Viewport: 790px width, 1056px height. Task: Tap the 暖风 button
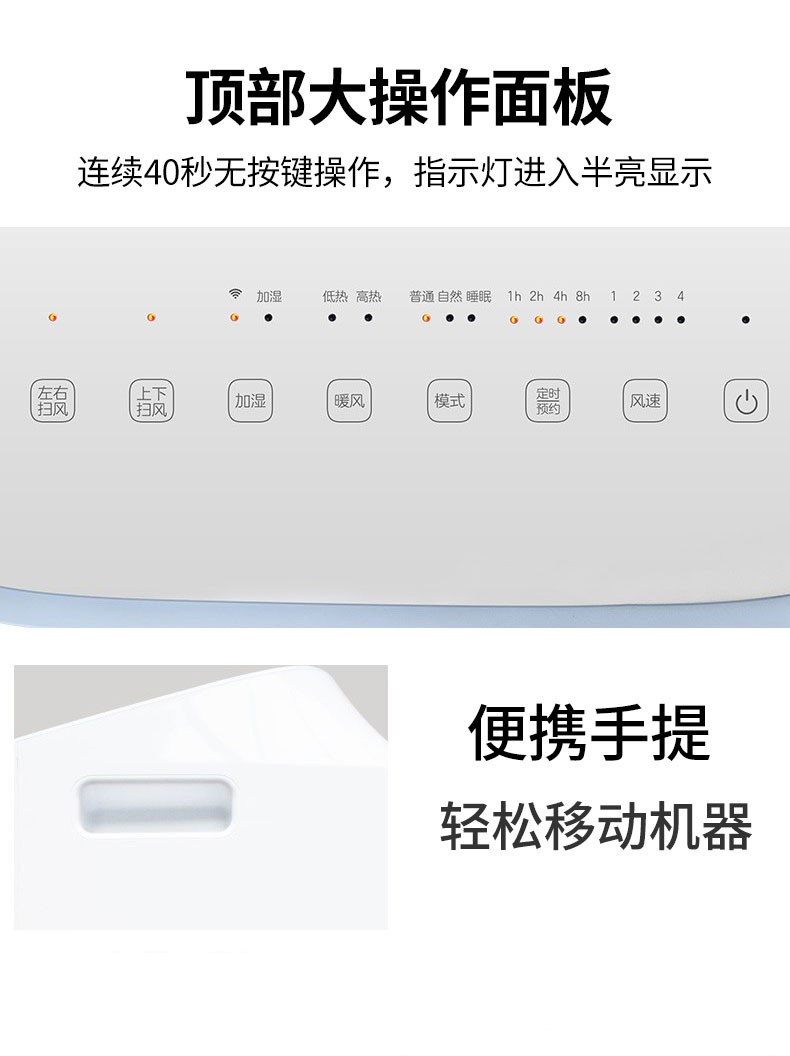click(x=350, y=401)
